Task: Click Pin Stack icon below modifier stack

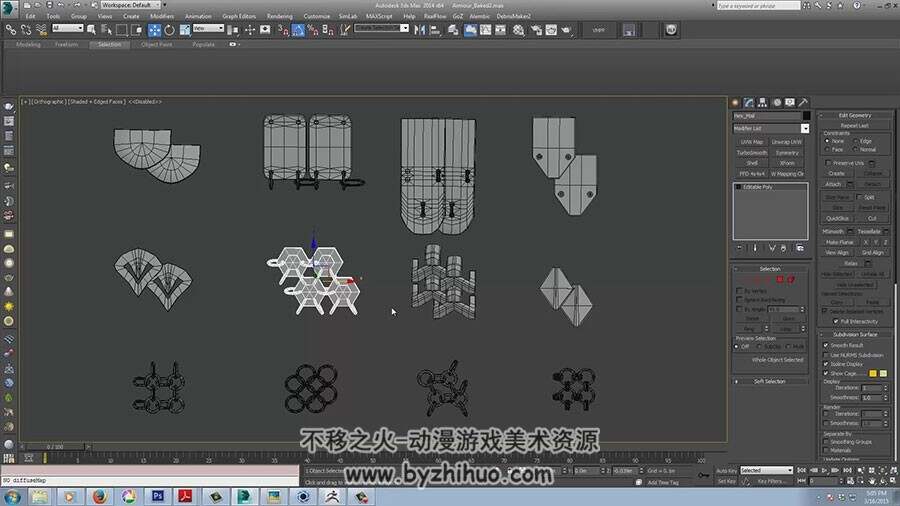Action: tap(739, 248)
